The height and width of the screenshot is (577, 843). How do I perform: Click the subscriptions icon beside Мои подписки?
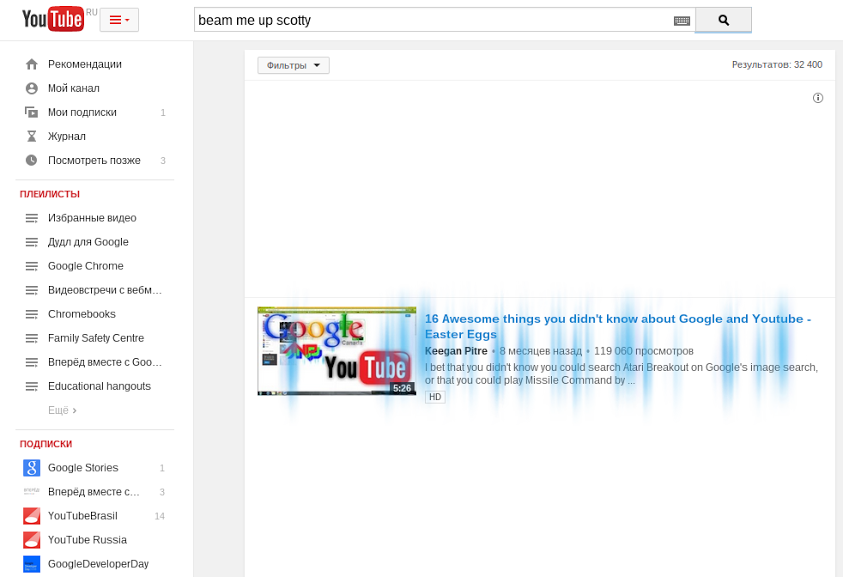[x=32, y=112]
